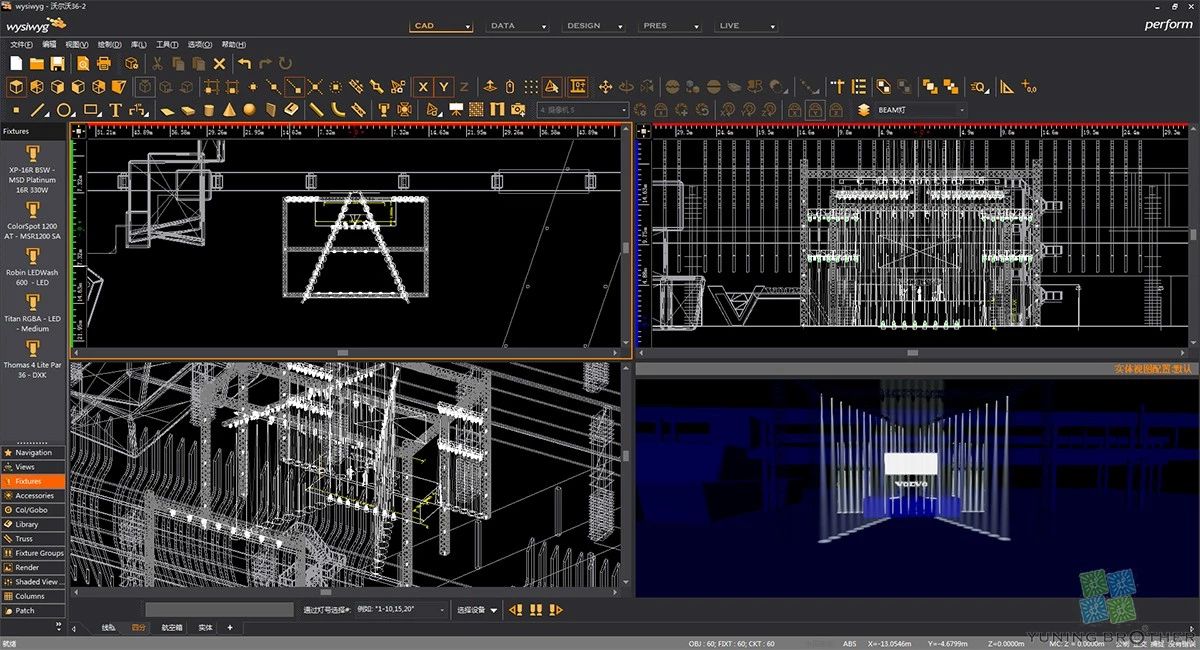Viewport: 1200px width, 650px height.
Task: Insert a Cylinder primitive
Action: point(208,109)
